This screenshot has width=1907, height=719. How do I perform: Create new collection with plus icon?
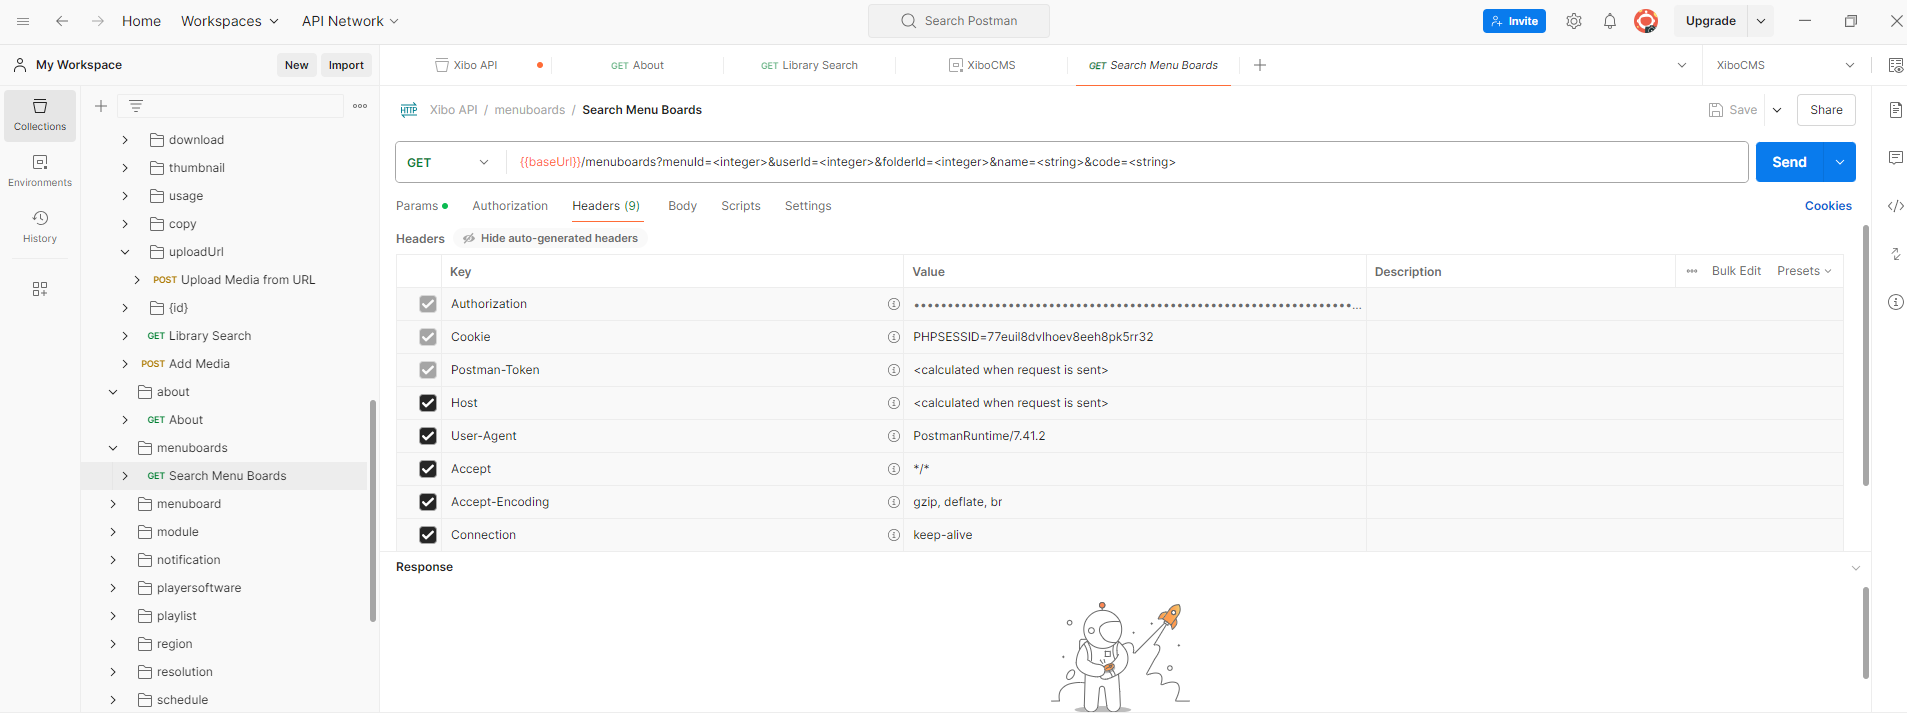click(101, 106)
